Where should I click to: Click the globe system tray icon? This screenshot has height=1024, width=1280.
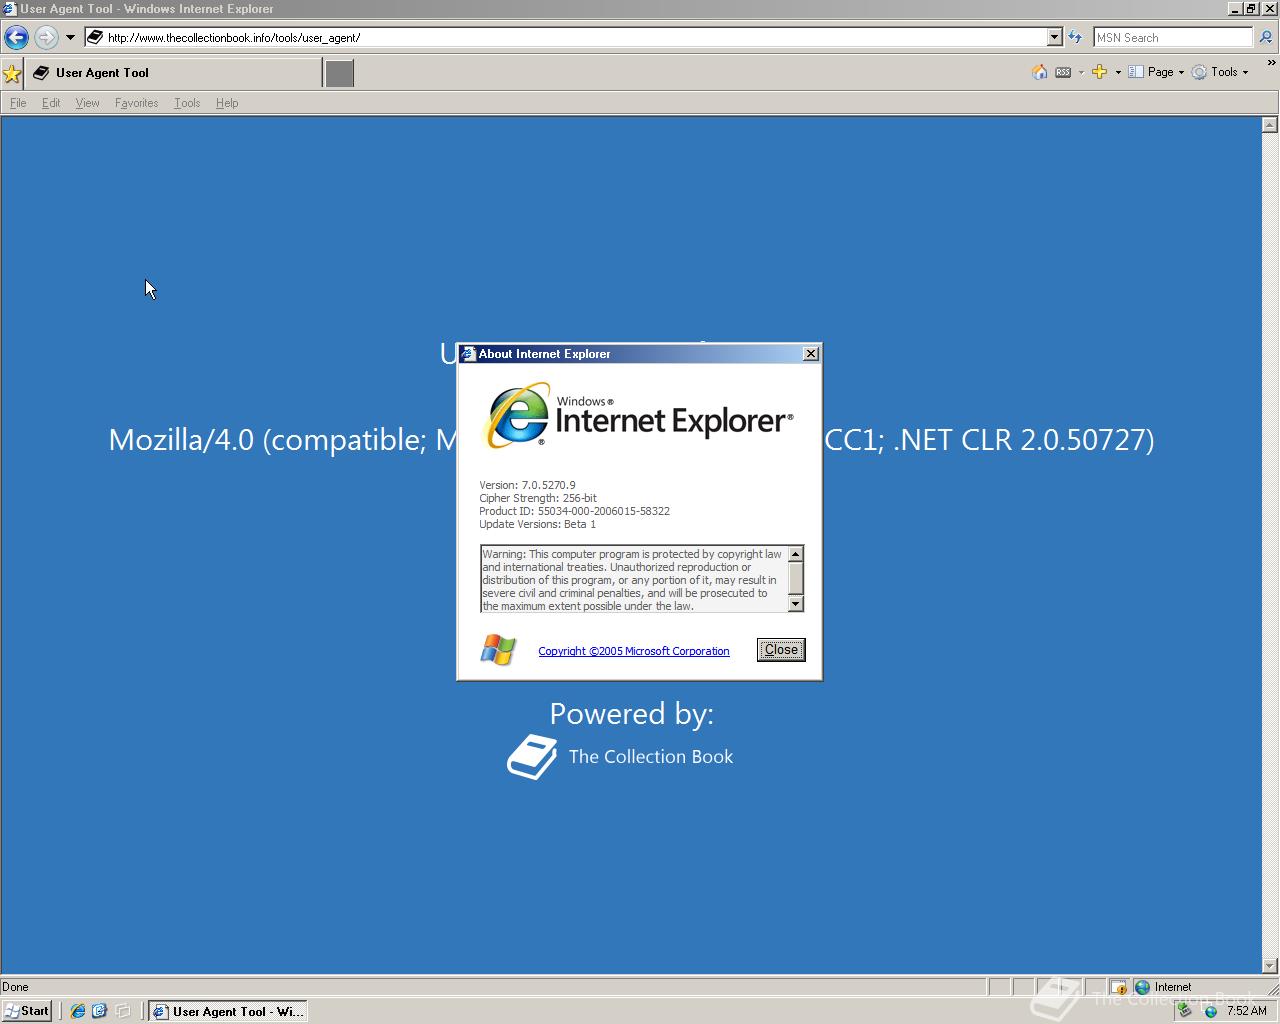[x=1210, y=1011]
